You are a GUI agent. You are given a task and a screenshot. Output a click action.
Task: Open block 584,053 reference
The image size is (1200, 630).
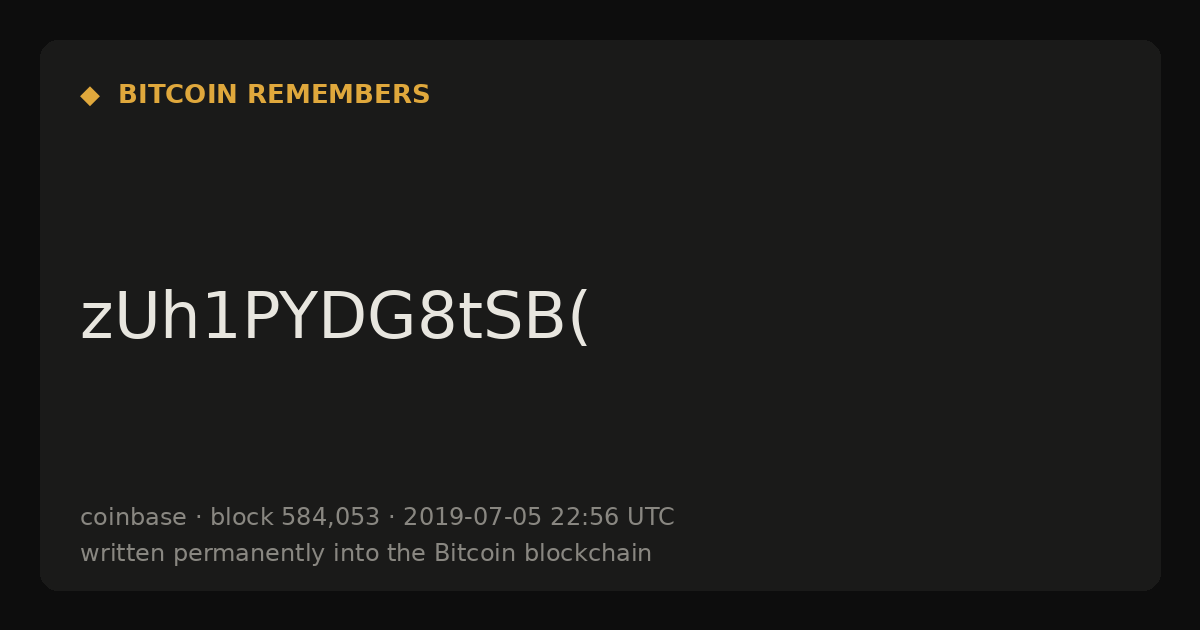click(295, 517)
